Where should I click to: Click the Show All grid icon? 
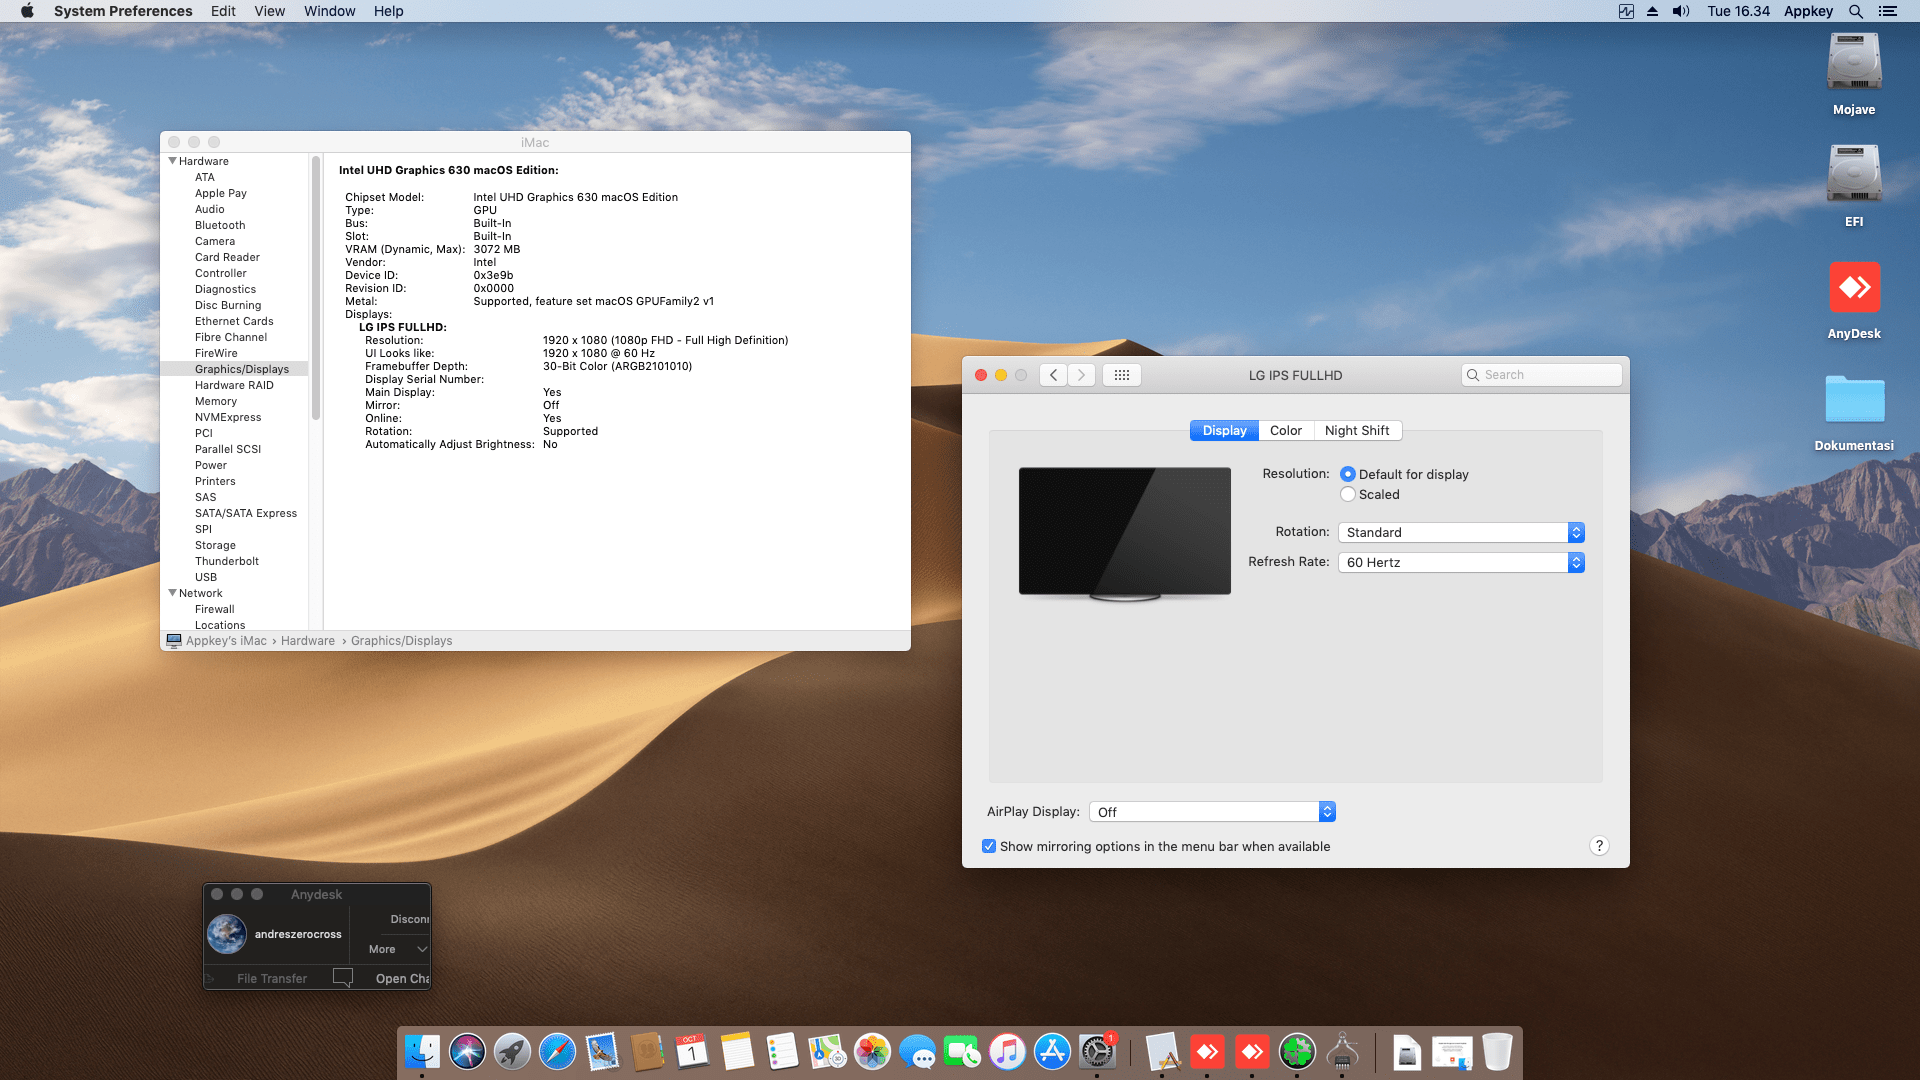point(1121,375)
